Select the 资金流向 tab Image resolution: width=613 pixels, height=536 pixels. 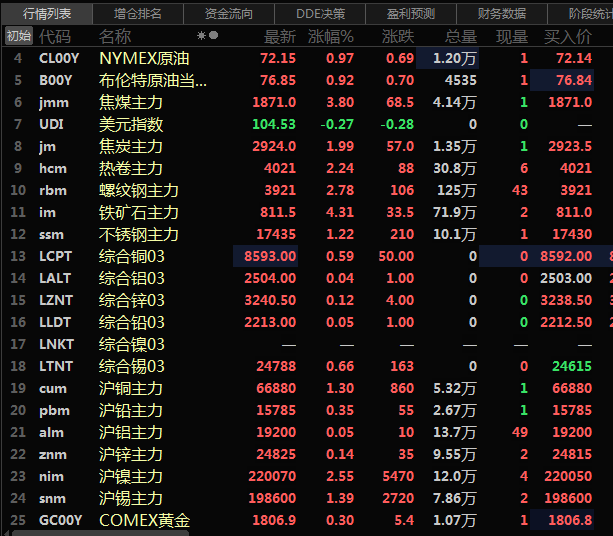click(x=229, y=13)
